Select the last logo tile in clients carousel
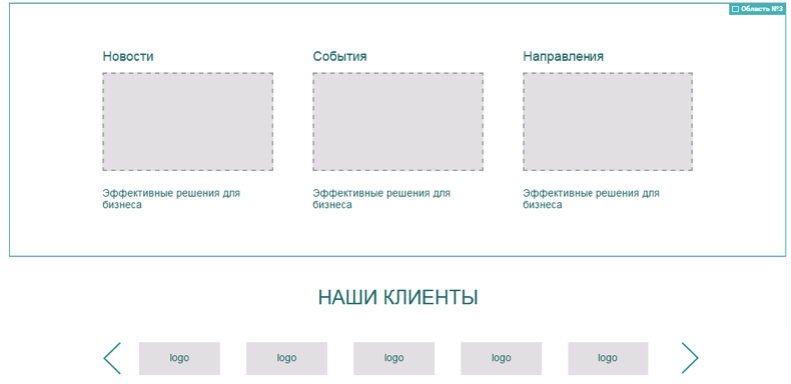The height and width of the screenshot is (384, 791). click(x=608, y=358)
